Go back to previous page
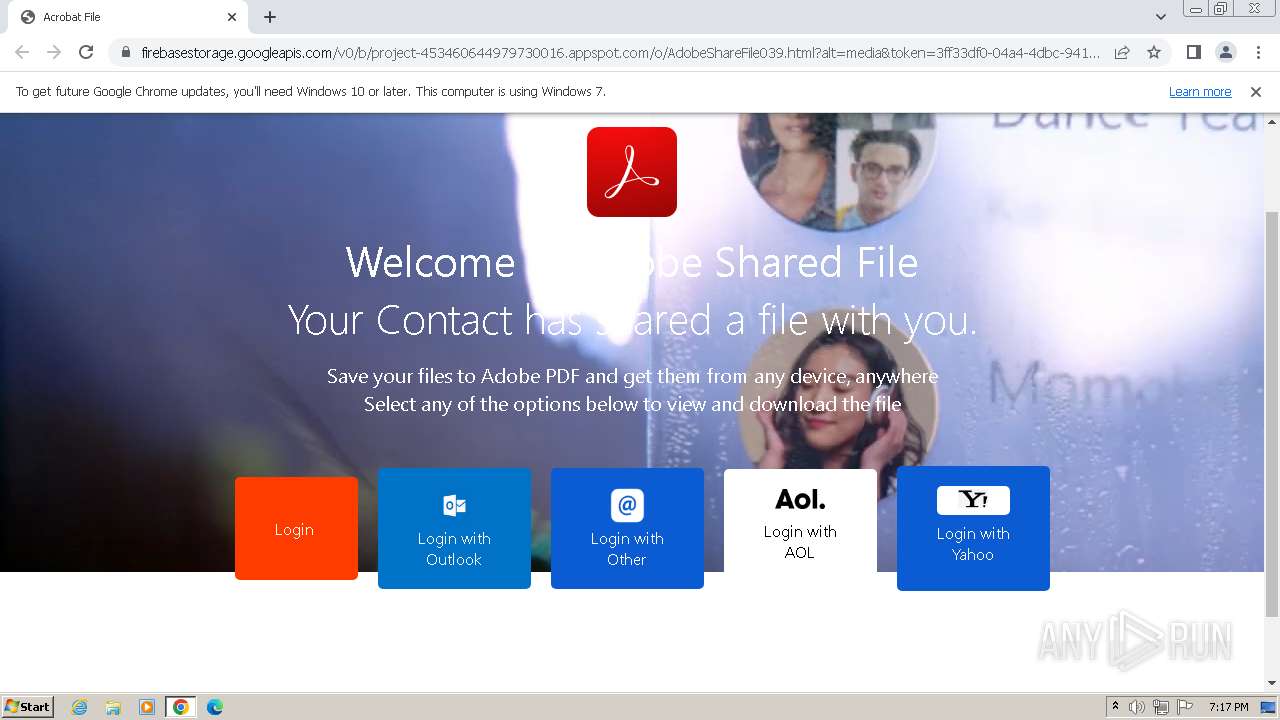 [22, 52]
